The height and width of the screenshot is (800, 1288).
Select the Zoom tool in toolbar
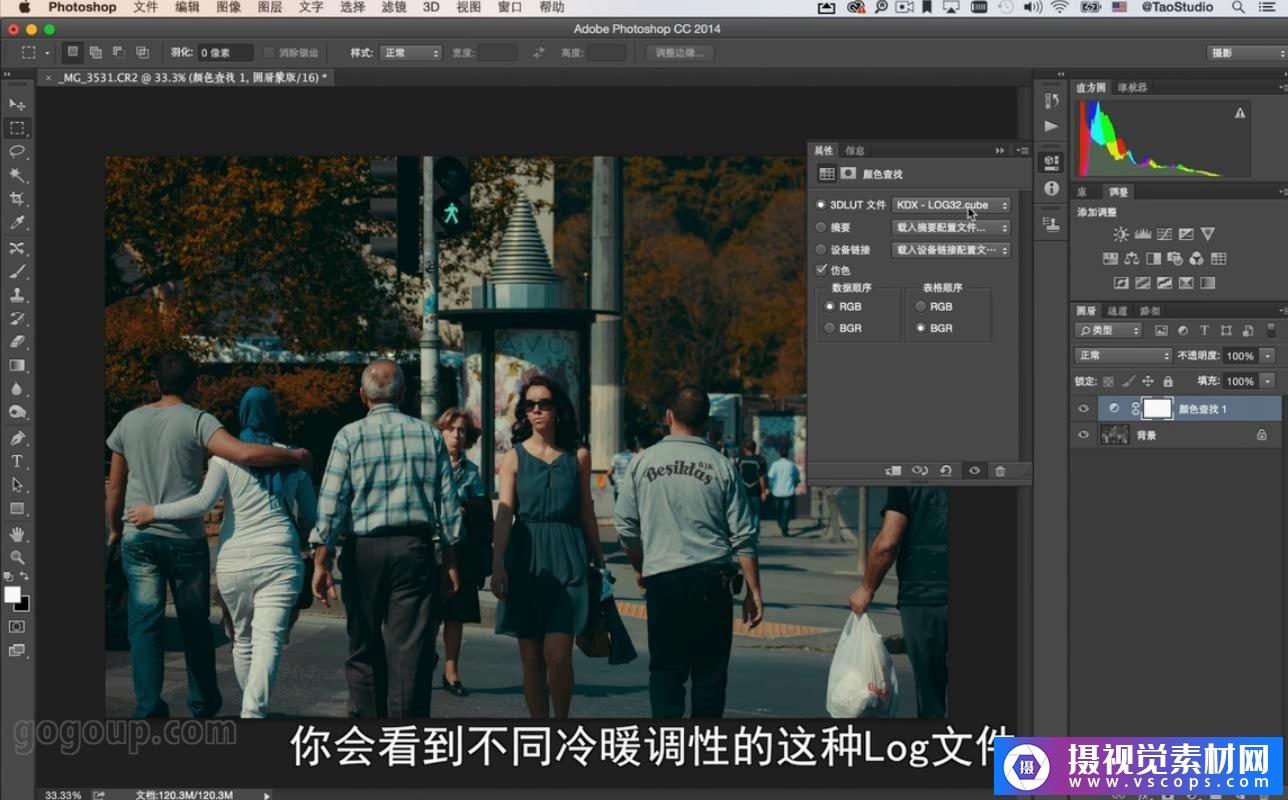(x=17, y=557)
